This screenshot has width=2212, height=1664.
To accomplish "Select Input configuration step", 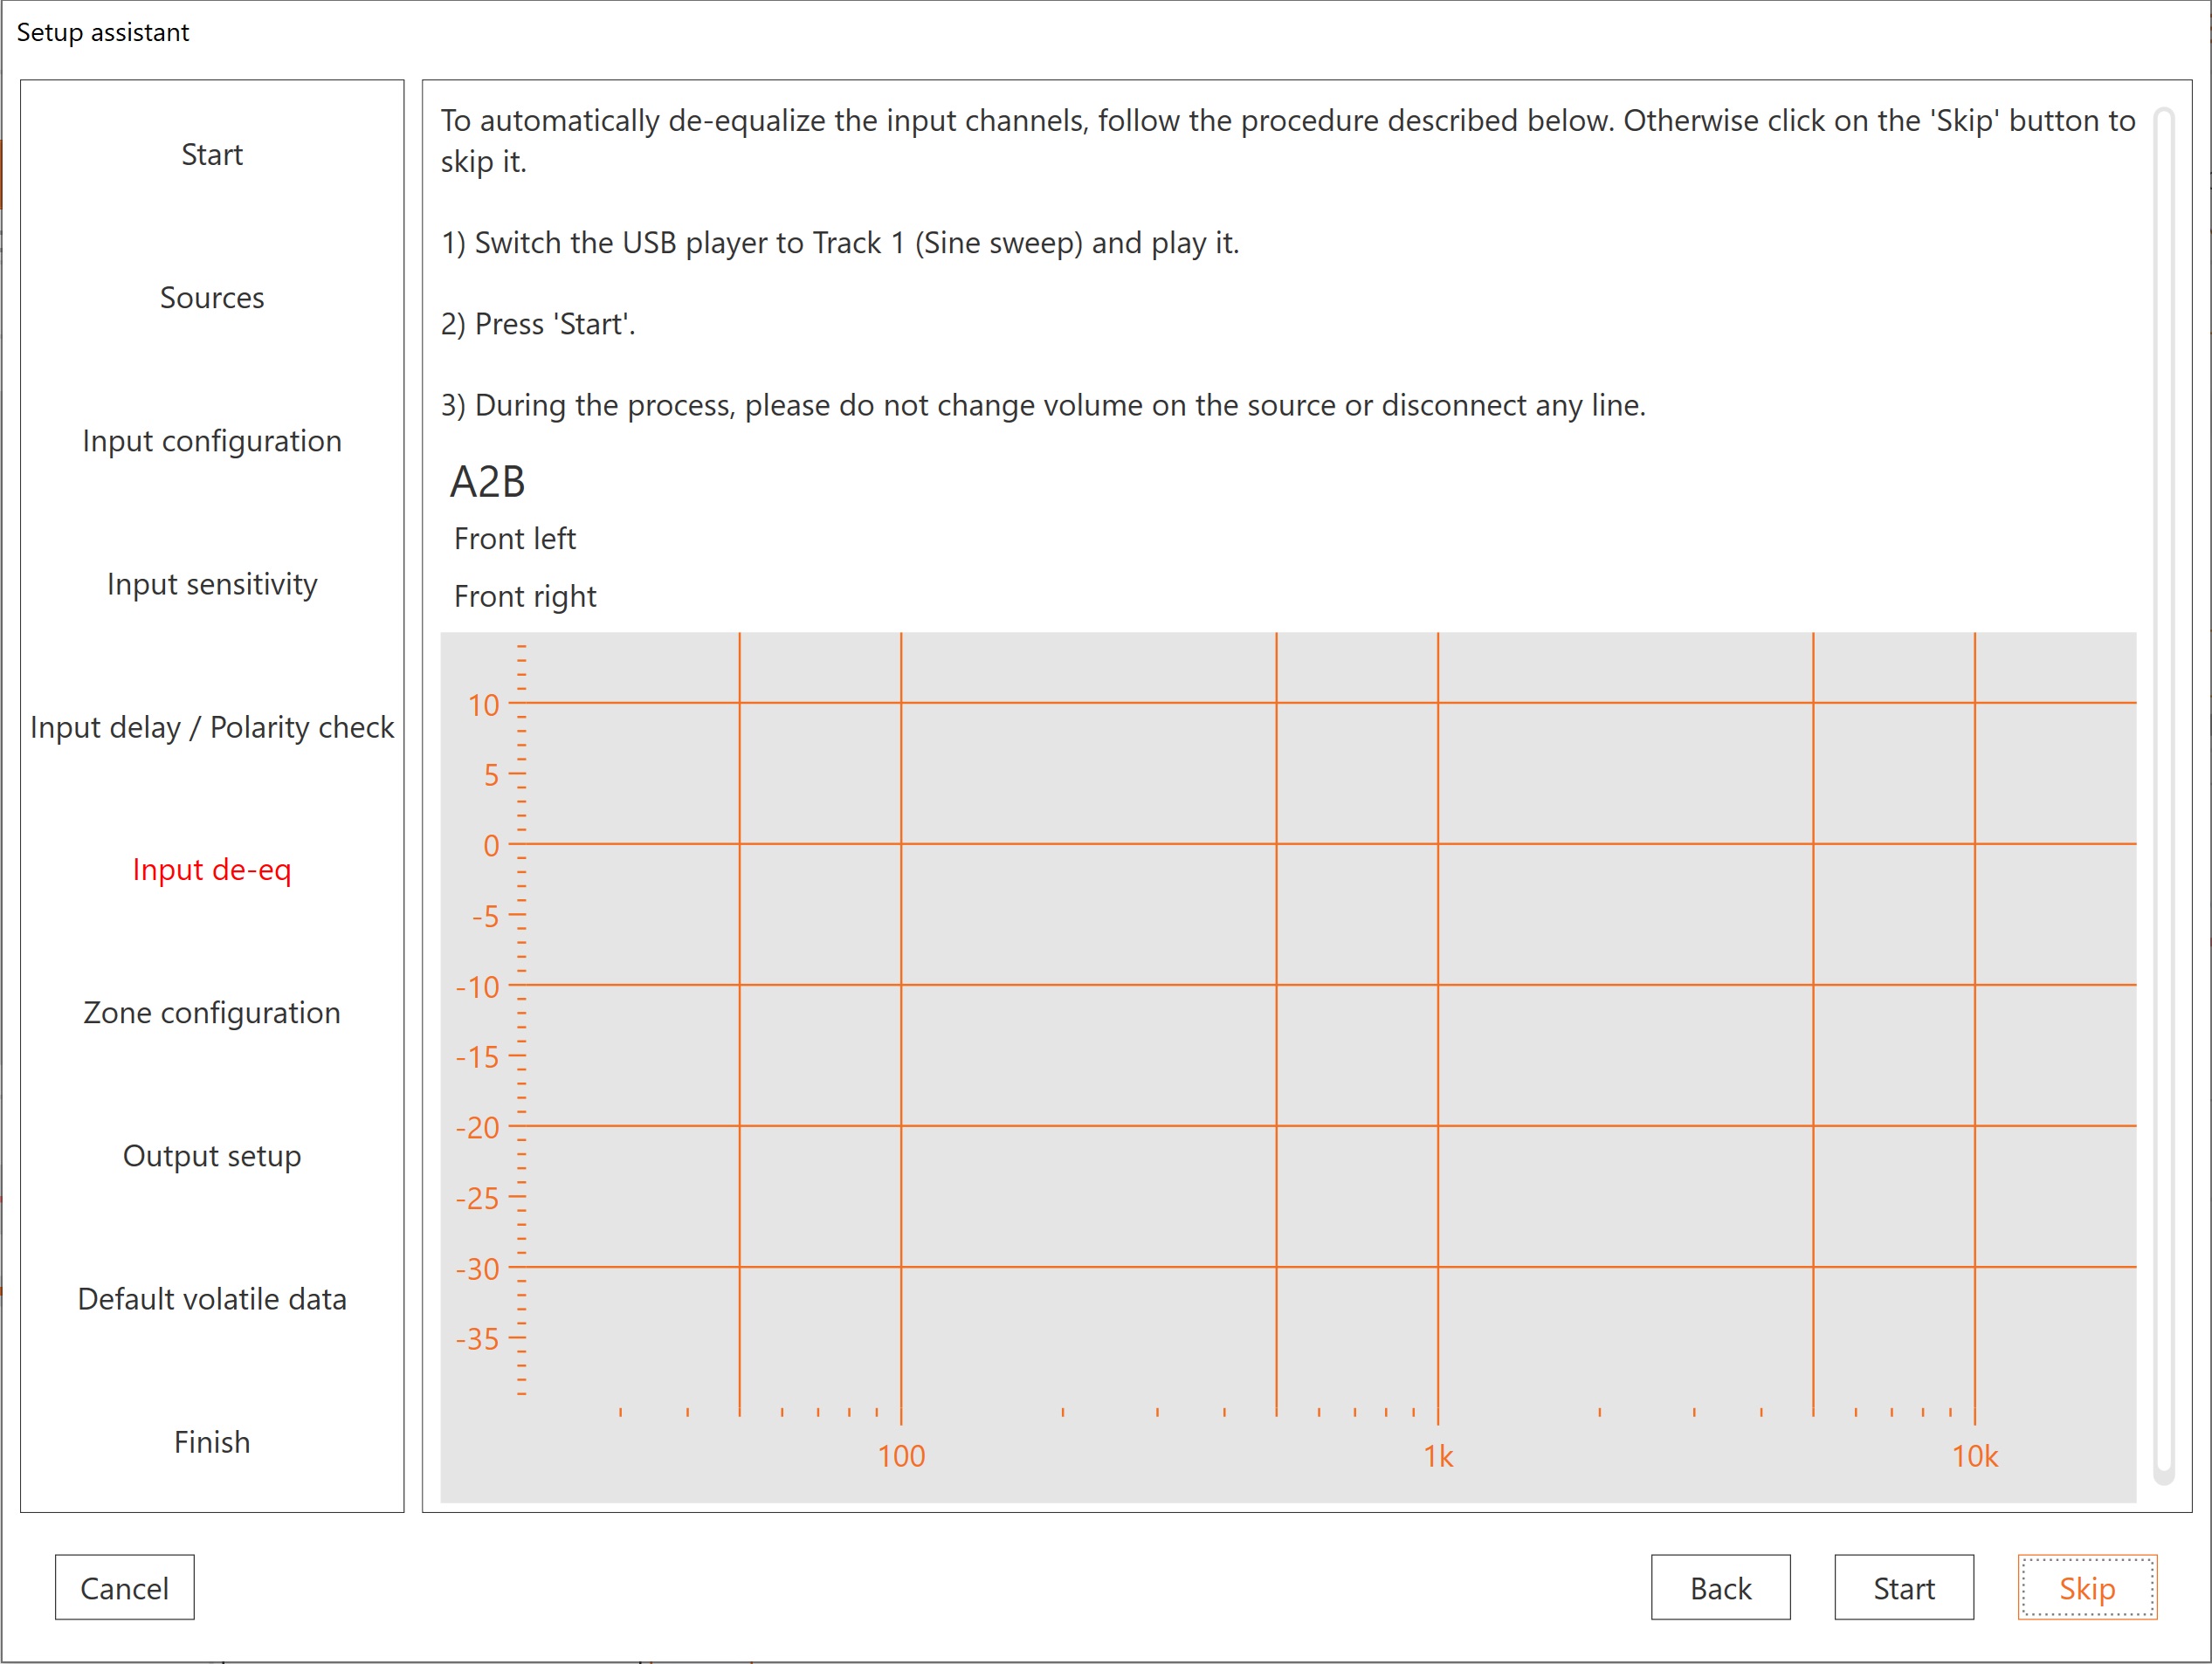I will pyautogui.click(x=211, y=440).
